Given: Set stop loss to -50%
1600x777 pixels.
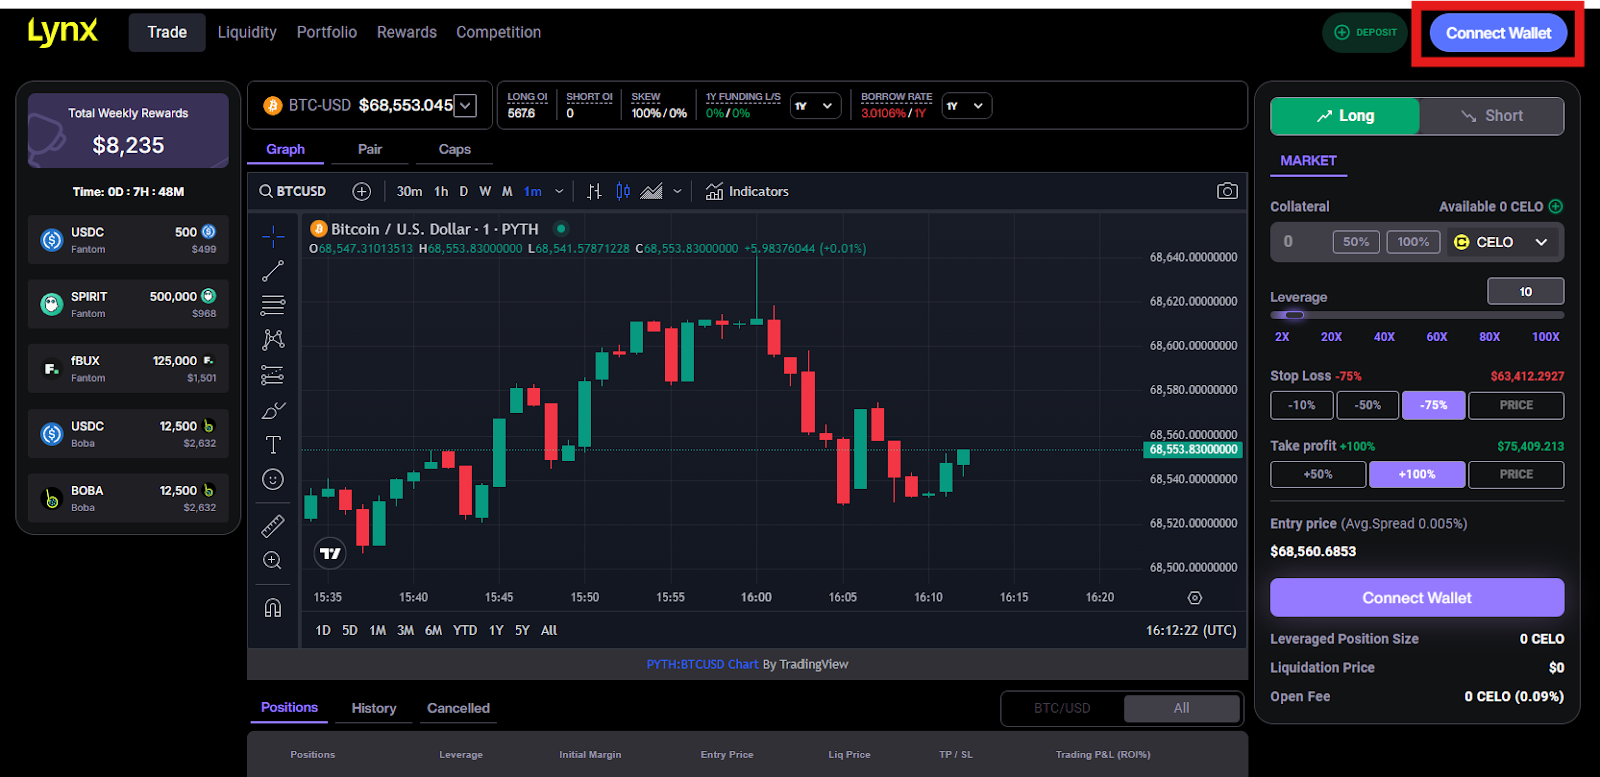Looking at the screenshot, I should pyautogui.click(x=1368, y=405).
